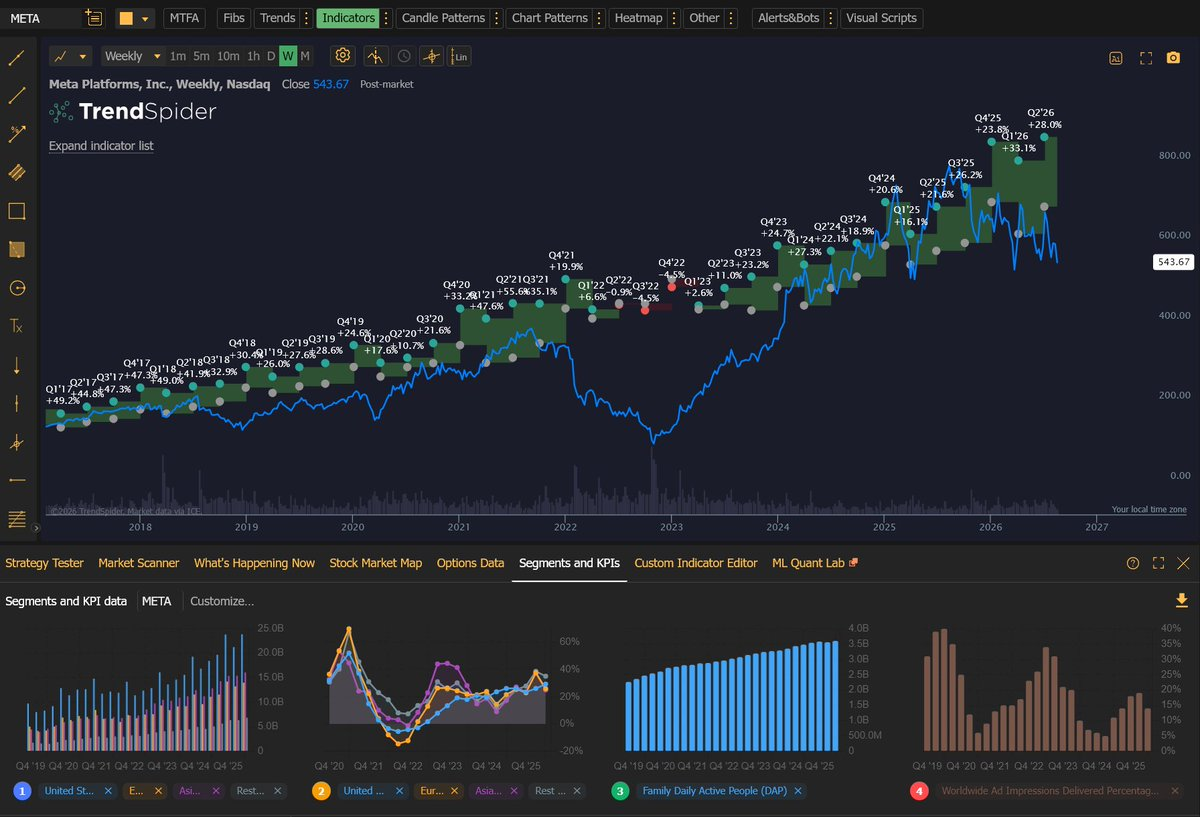Click the fullscreen chart icon
Screen dimensions: 1200x817
click(1146, 58)
